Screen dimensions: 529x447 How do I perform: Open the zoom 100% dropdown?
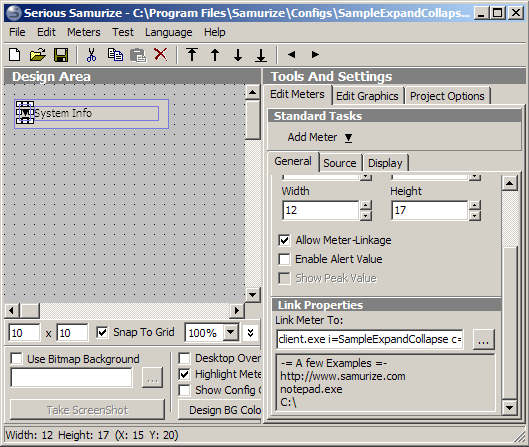tap(231, 333)
